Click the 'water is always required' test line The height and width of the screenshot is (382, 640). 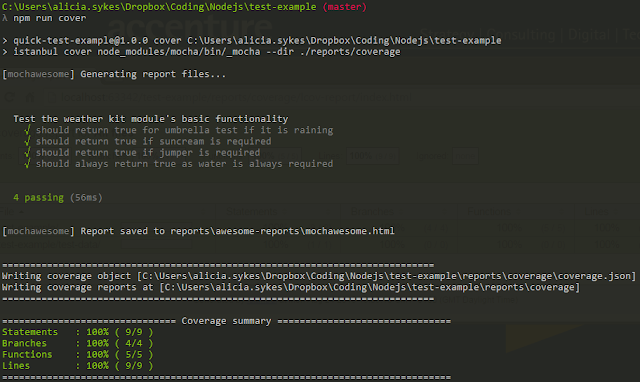(x=184, y=164)
